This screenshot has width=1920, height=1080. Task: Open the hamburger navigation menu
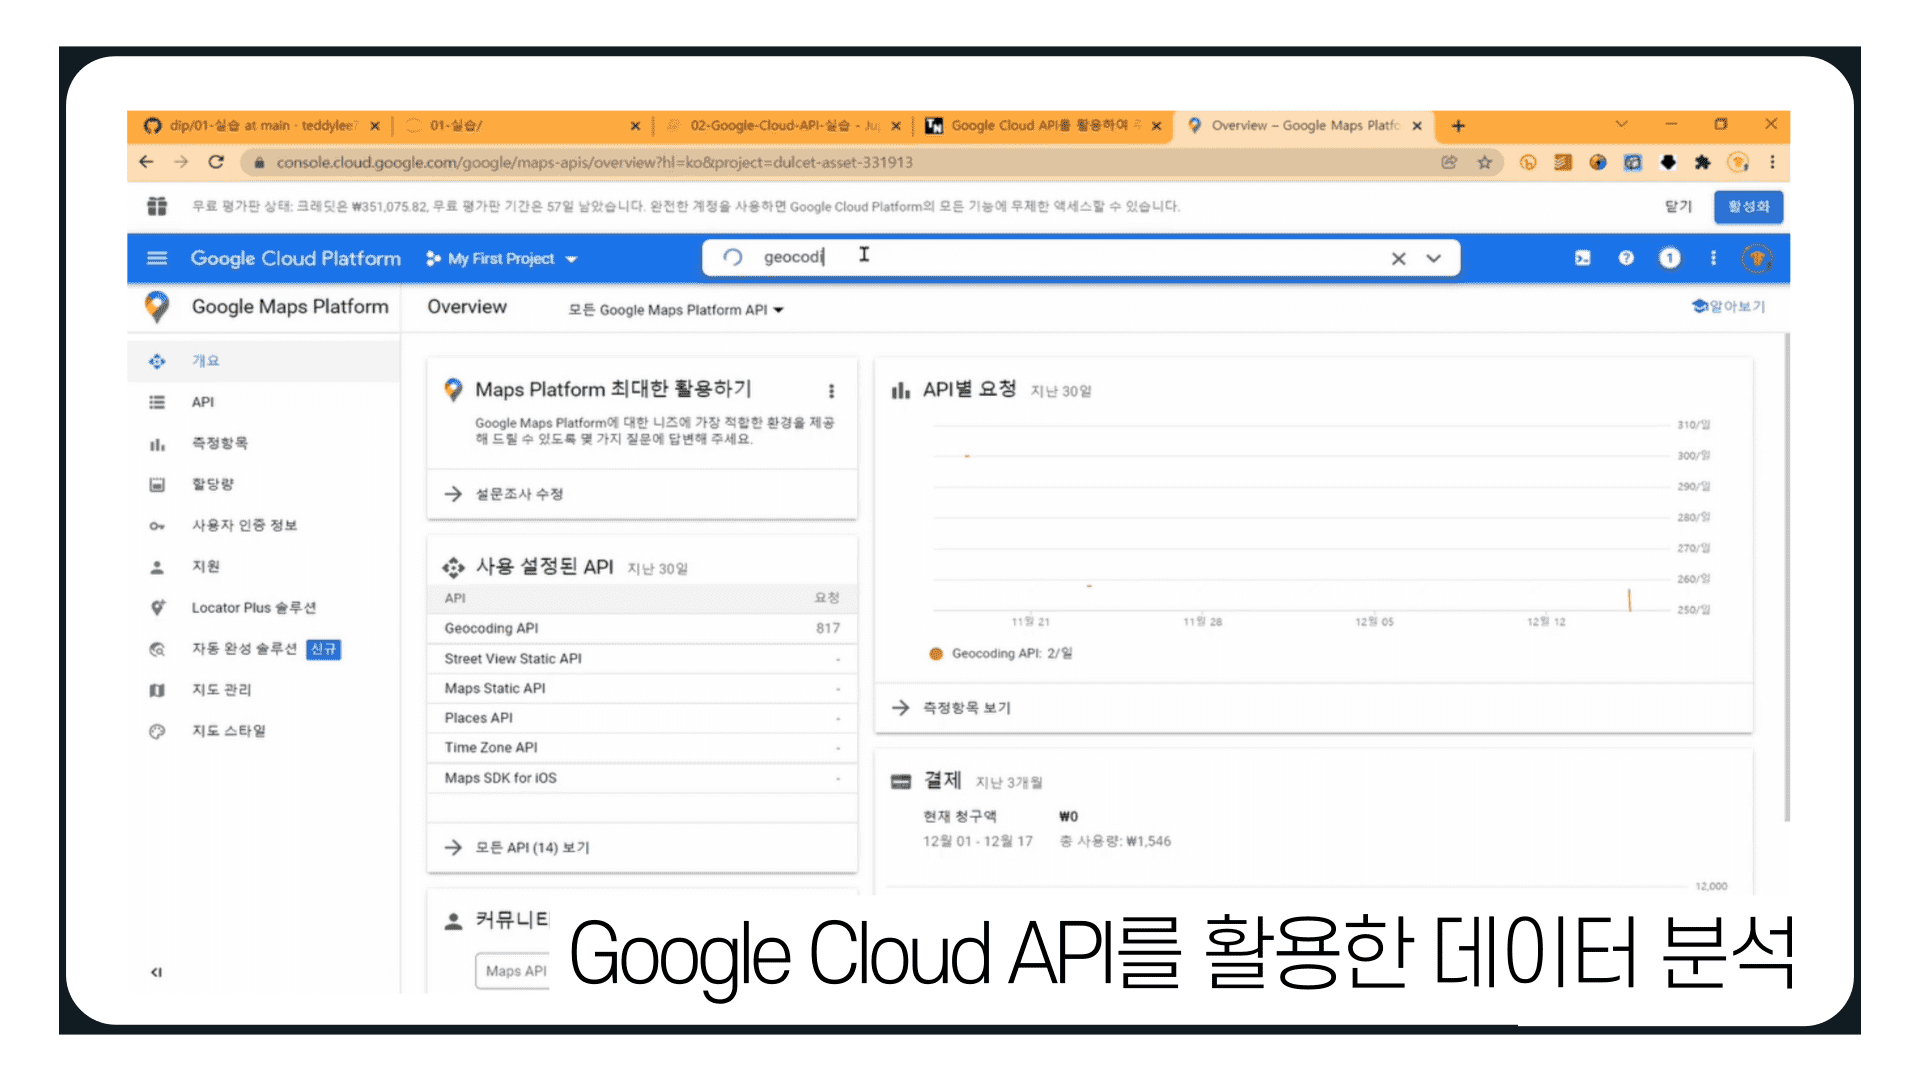coord(157,258)
